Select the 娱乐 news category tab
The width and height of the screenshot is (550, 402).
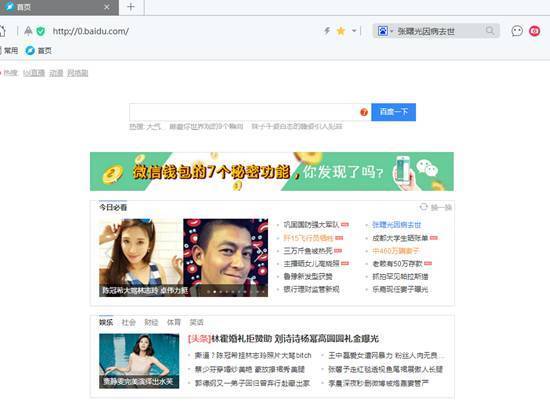[x=106, y=322]
